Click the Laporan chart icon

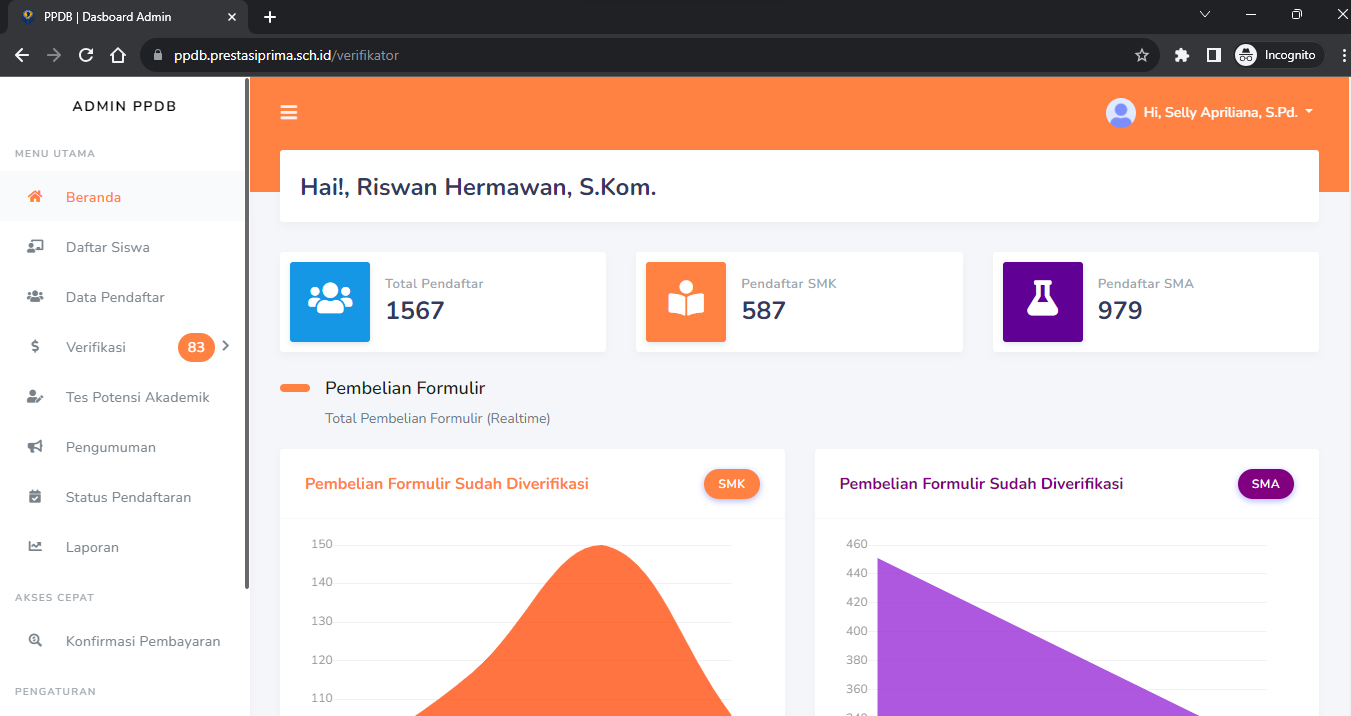click(x=35, y=547)
